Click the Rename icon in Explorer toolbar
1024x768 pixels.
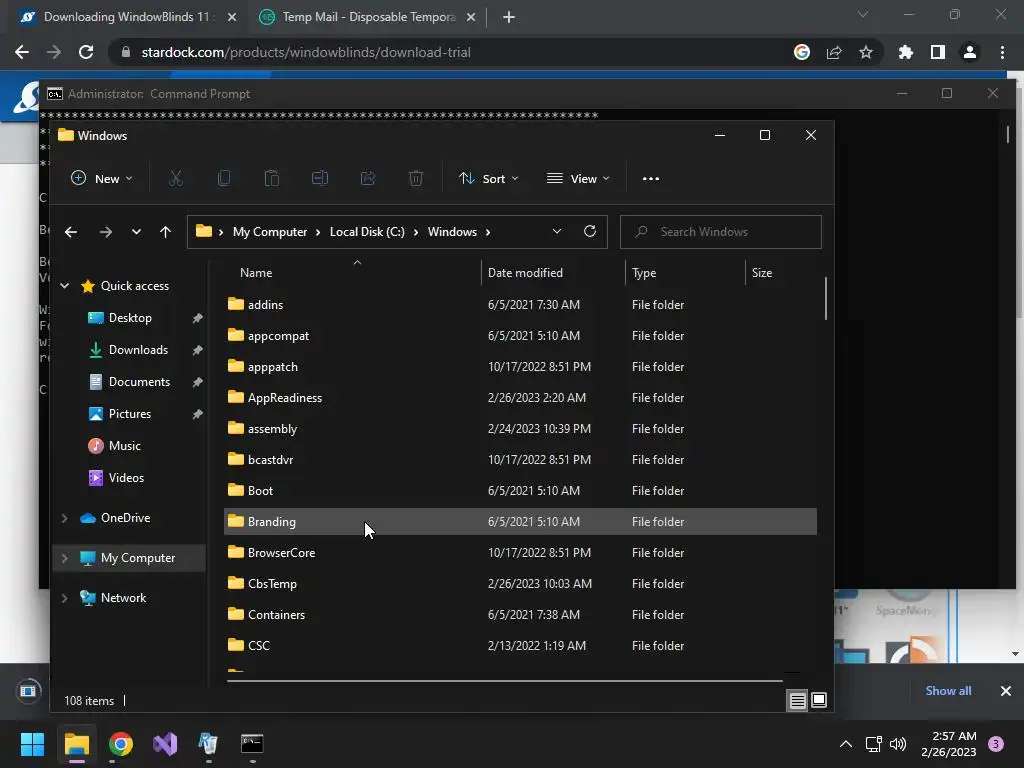320,178
